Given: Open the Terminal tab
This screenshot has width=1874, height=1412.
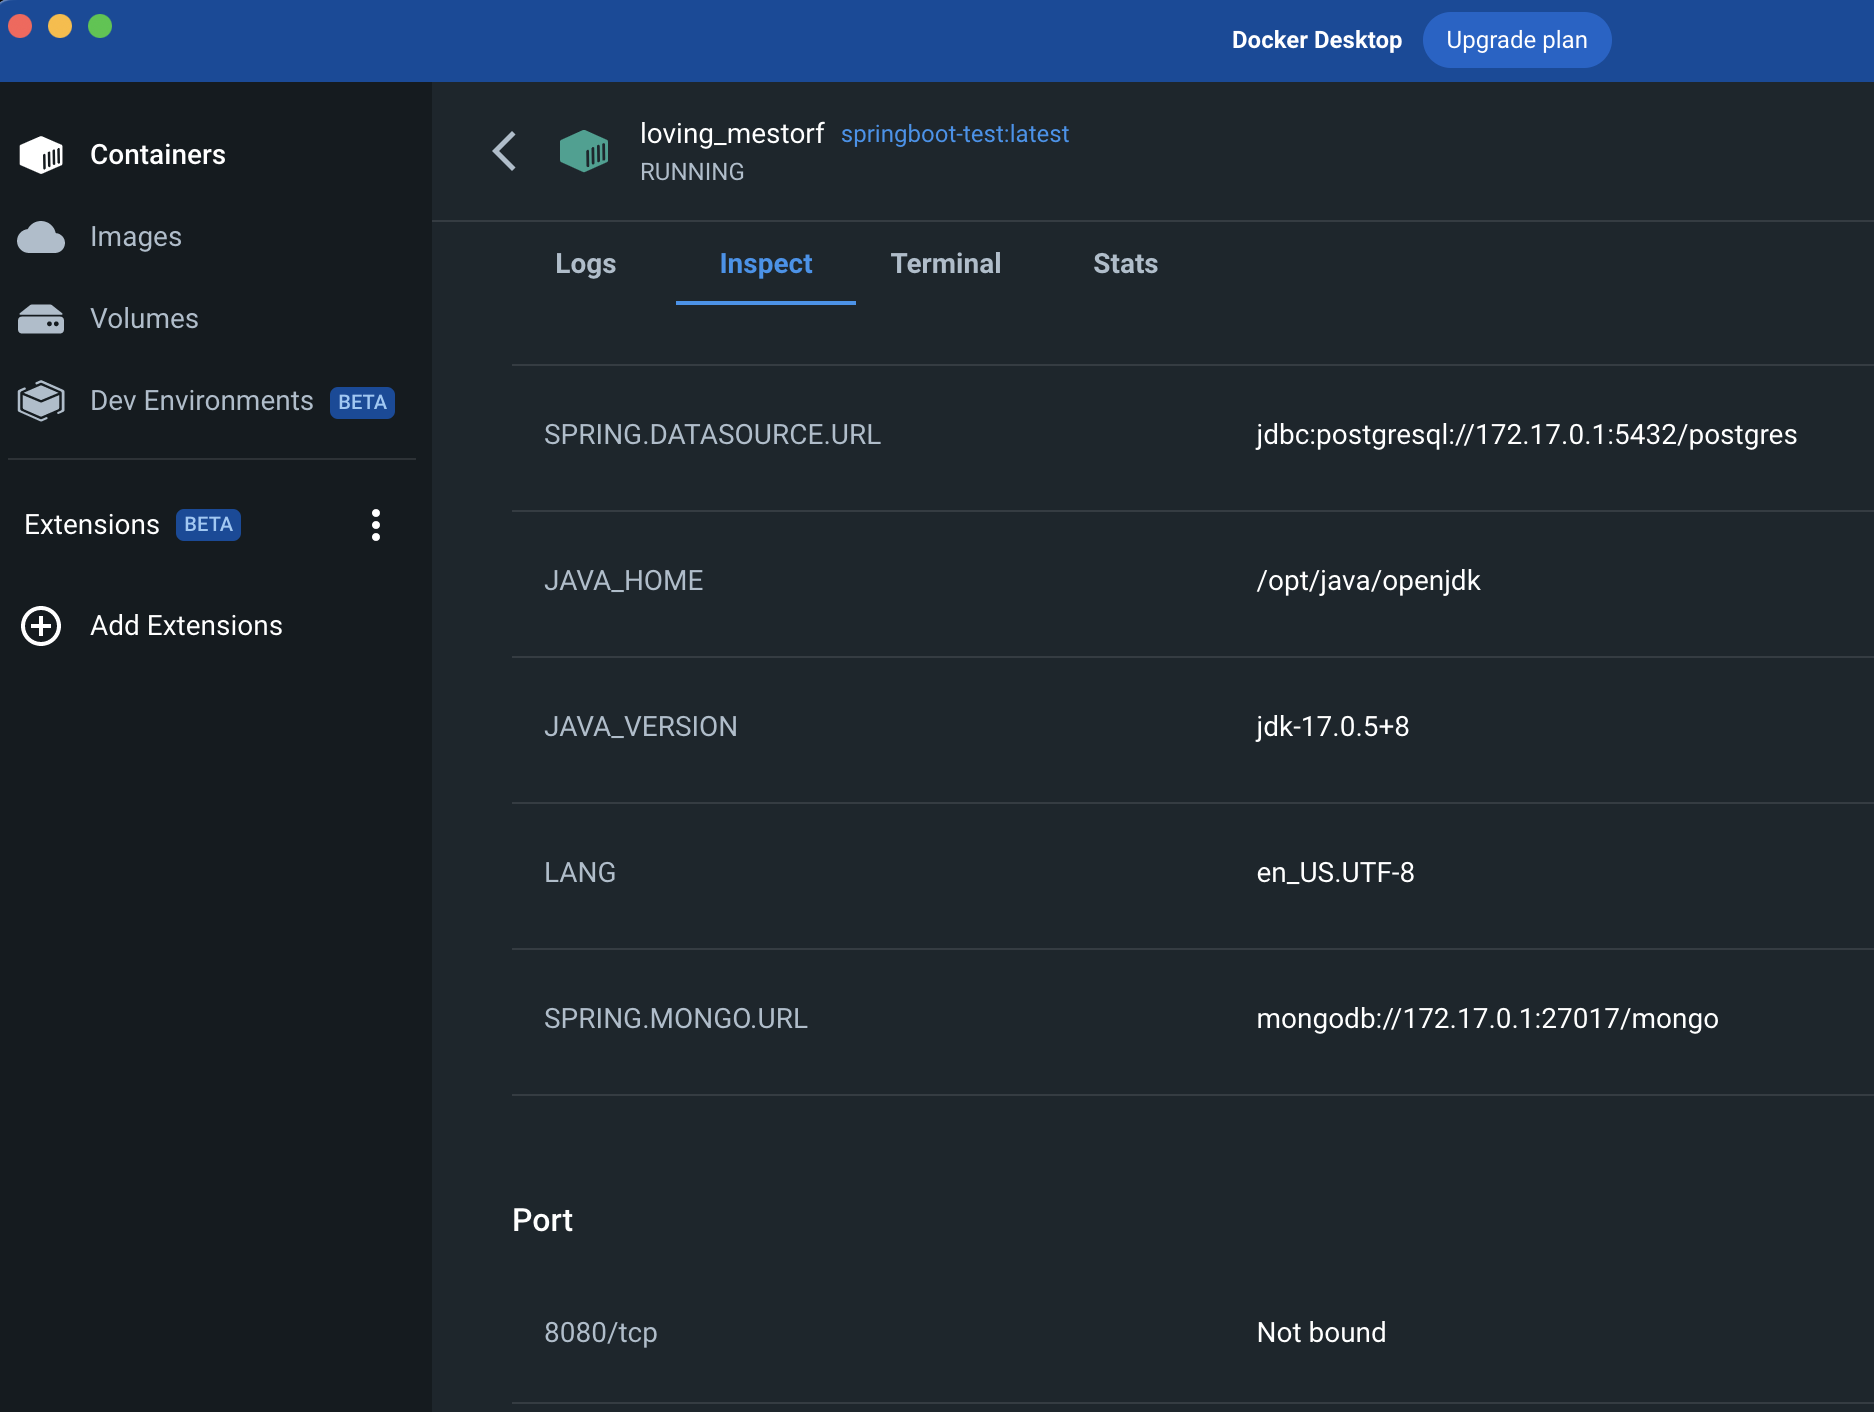Looking at the screenshot, I should click(946, 264).
